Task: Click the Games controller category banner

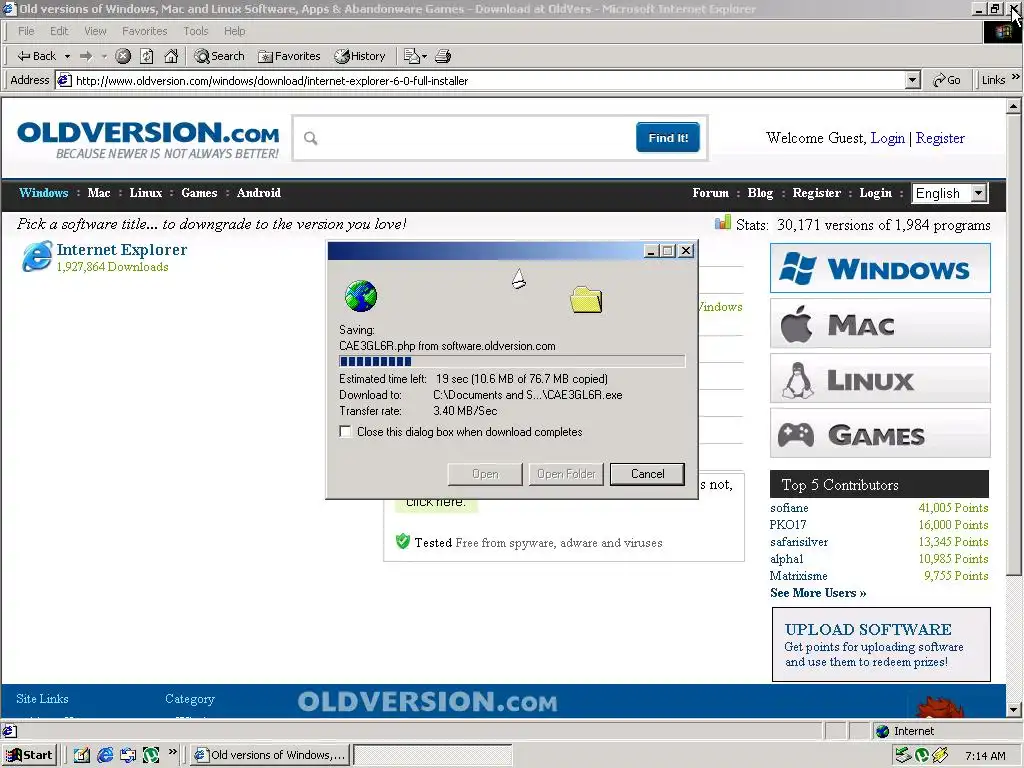Action: point(880,433)
